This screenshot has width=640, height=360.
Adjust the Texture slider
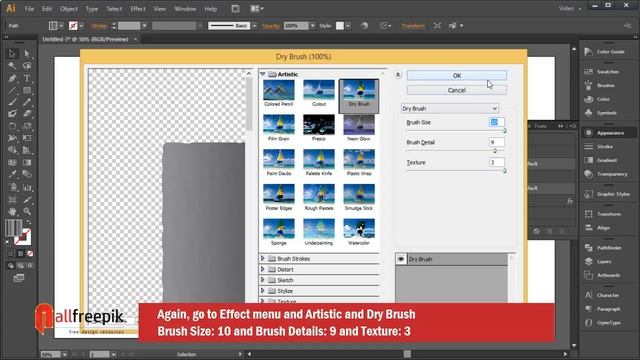504,171
